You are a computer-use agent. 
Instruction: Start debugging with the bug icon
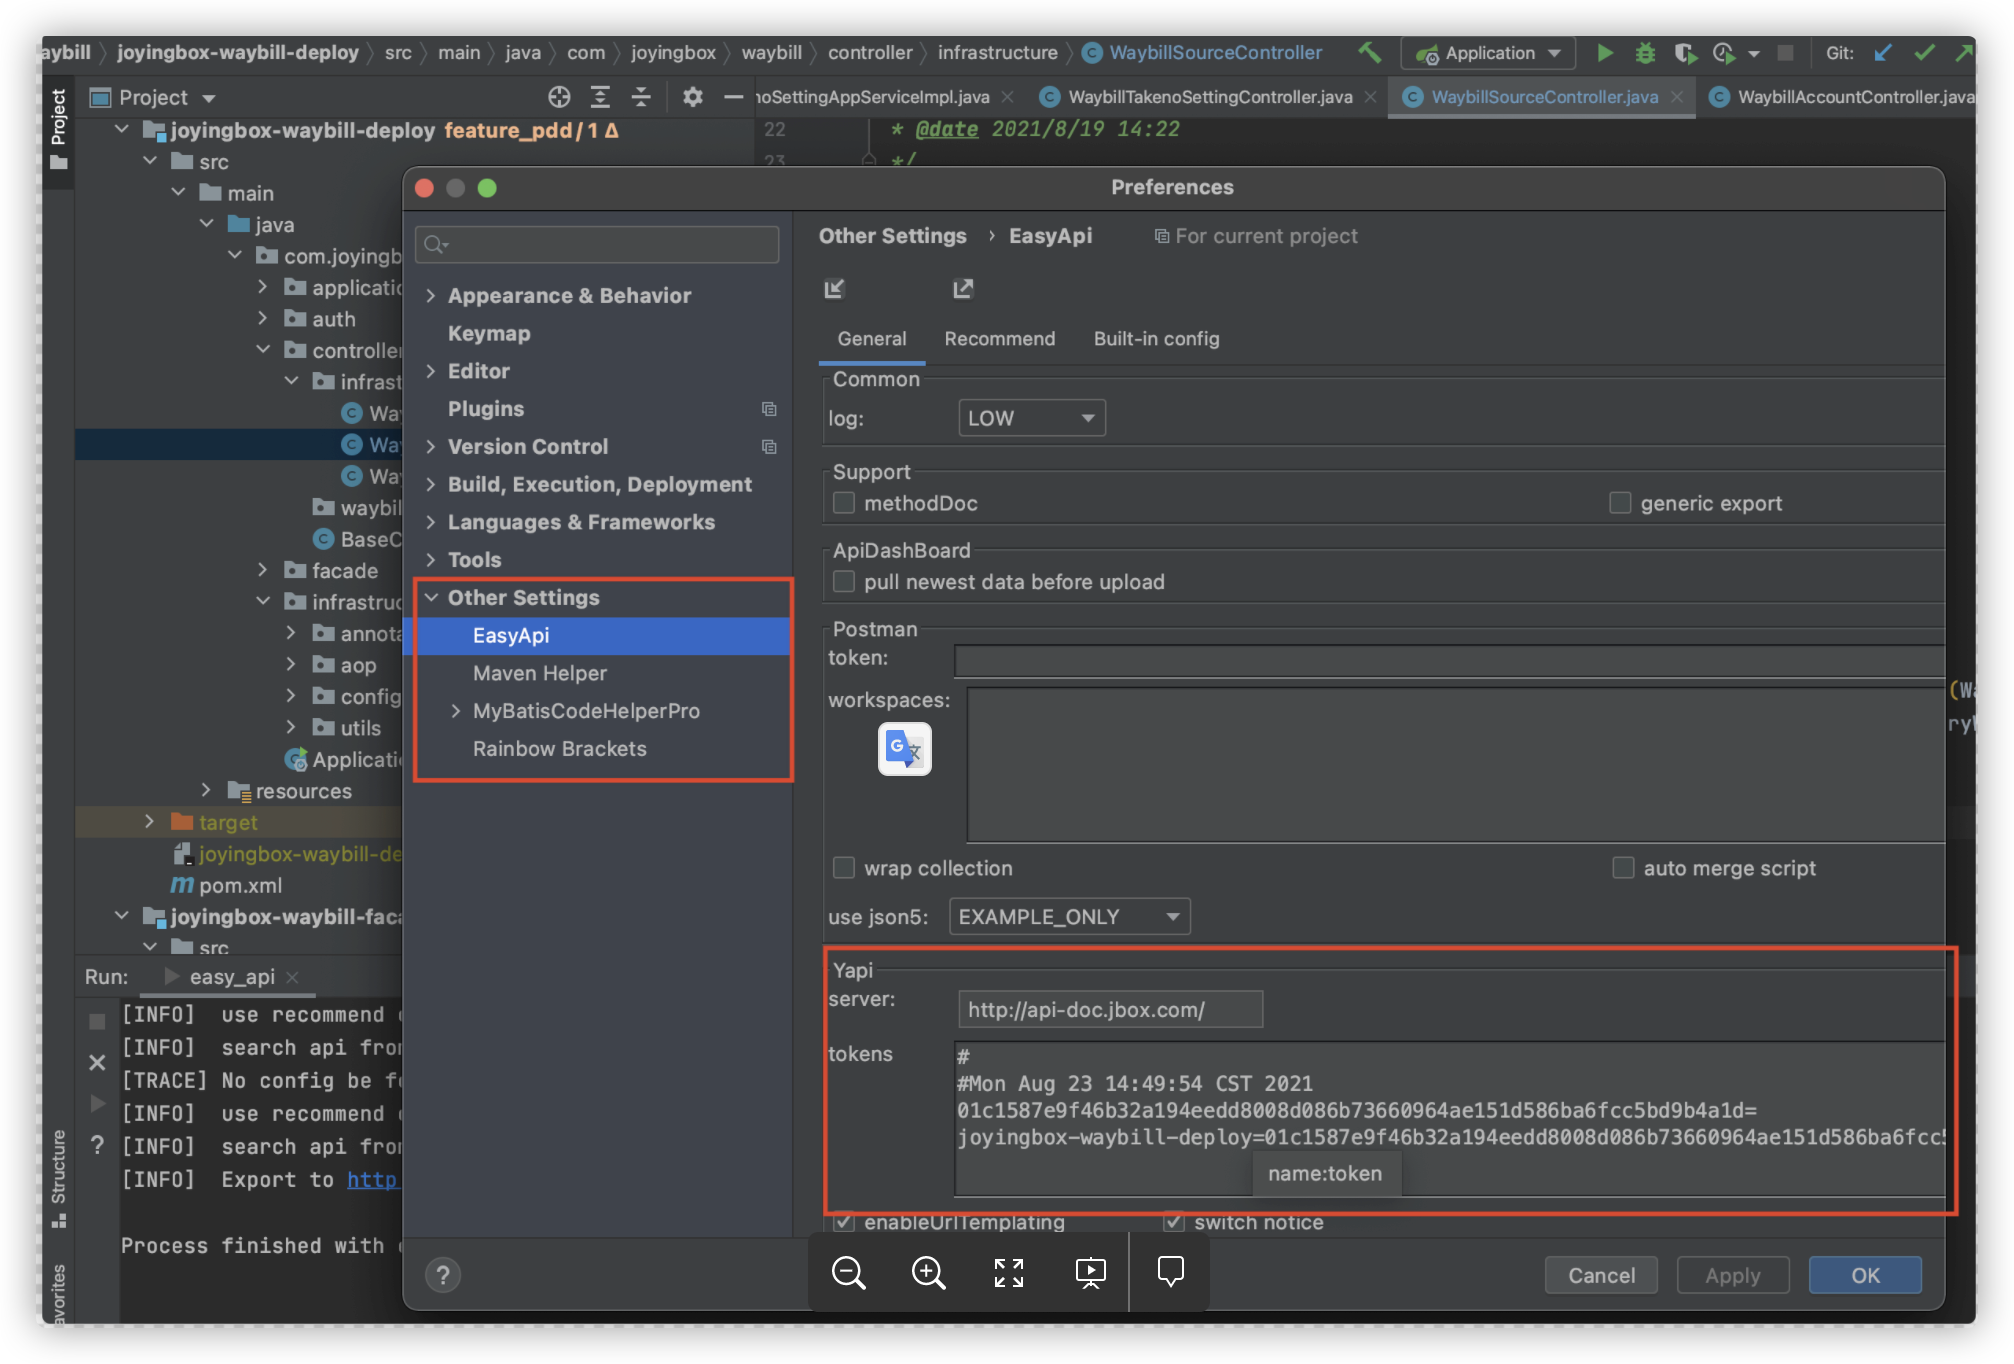[x=1644, y=52]
